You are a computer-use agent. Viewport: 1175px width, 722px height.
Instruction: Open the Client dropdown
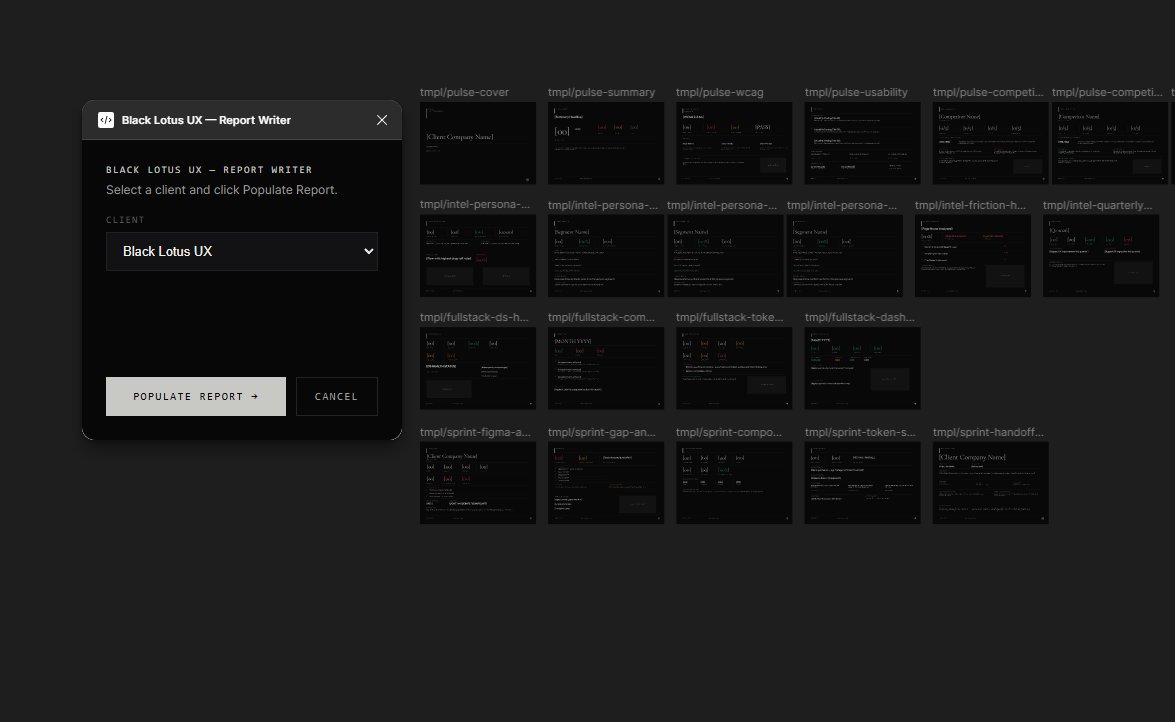(242, 251)
